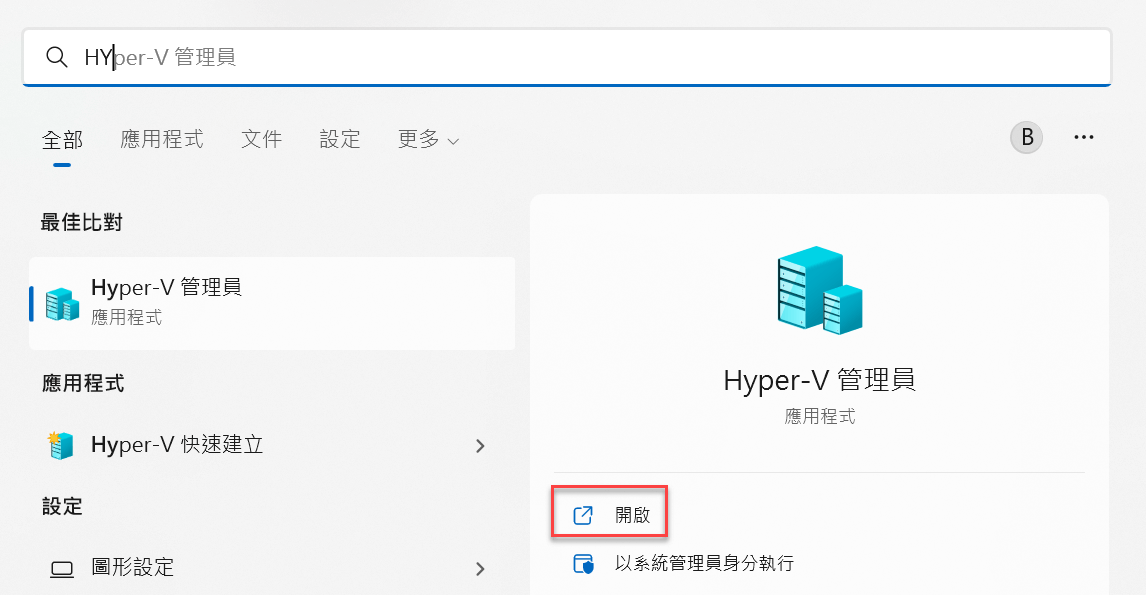Image resolution: width=1146 pixels, height=595 pixels.
Task: Select Hyper-V 管理員 best match result
Action: (272, 303)
